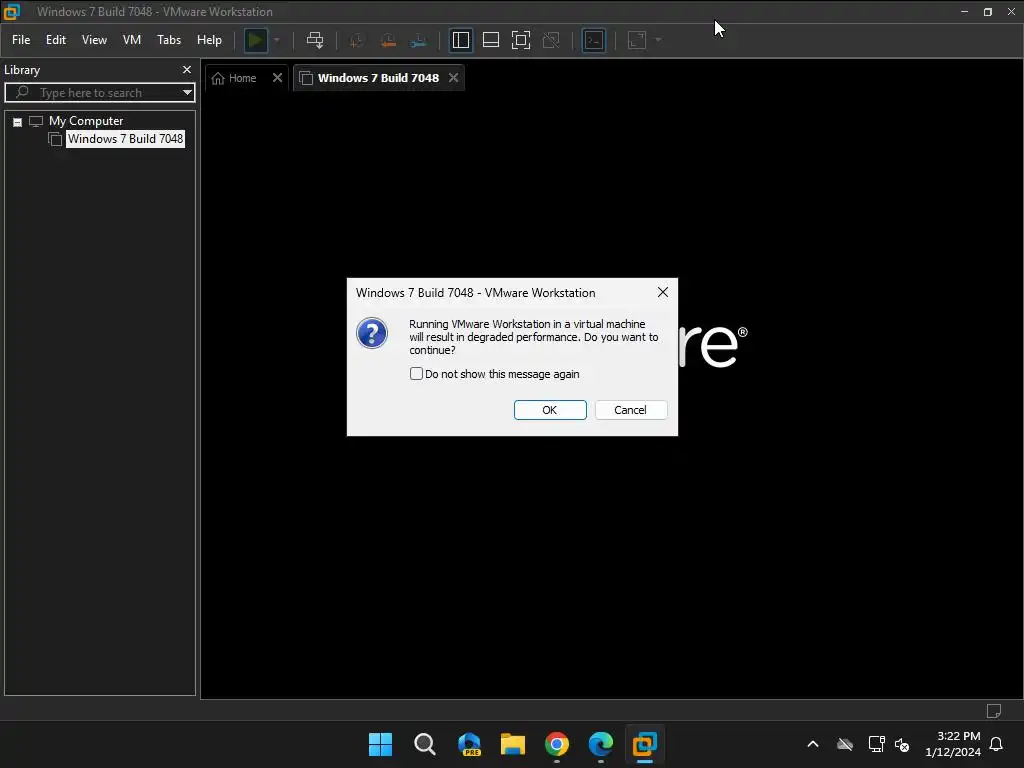Open the notifications bell icon

[x=996, y=744]
